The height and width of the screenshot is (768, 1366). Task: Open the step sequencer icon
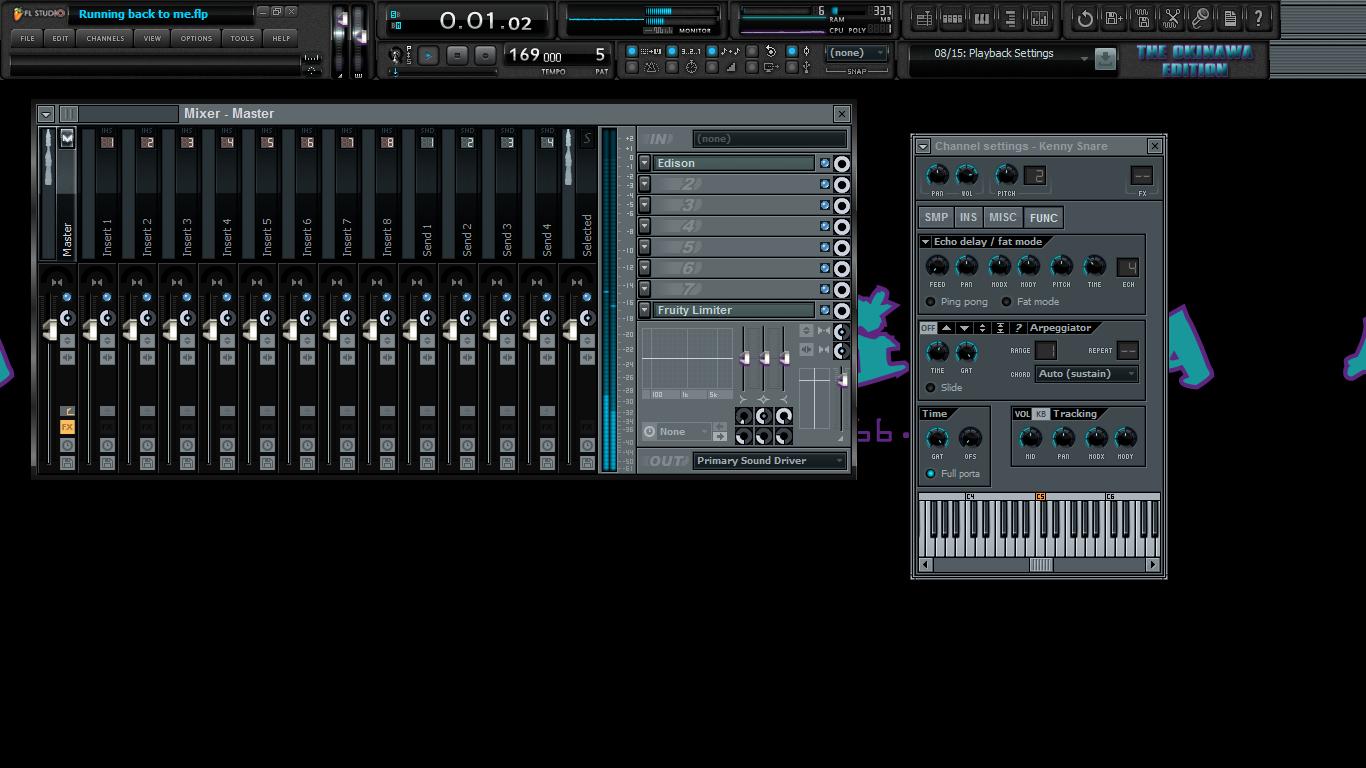pos(953,18)
